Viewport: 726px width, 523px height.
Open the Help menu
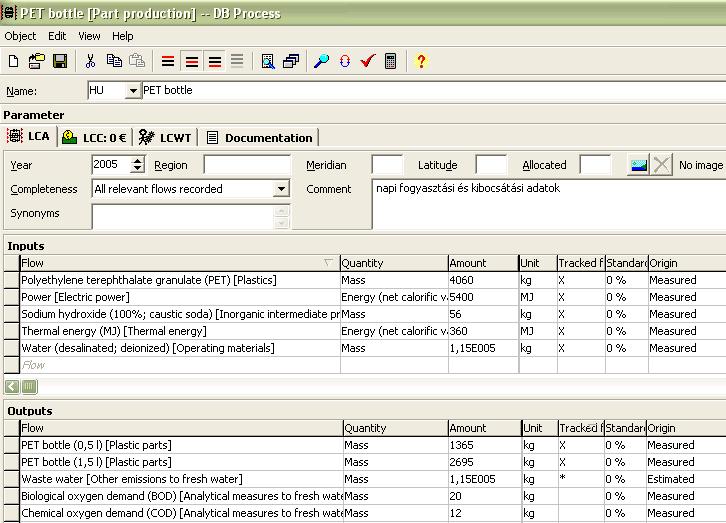point(123,36)
